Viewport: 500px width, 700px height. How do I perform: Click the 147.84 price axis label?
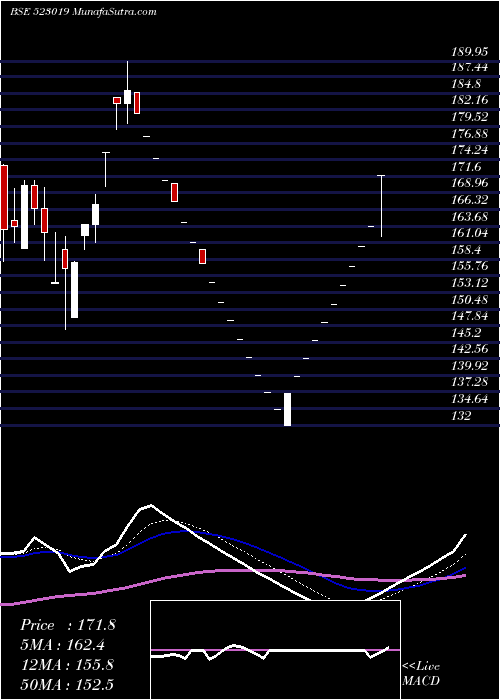469,316
